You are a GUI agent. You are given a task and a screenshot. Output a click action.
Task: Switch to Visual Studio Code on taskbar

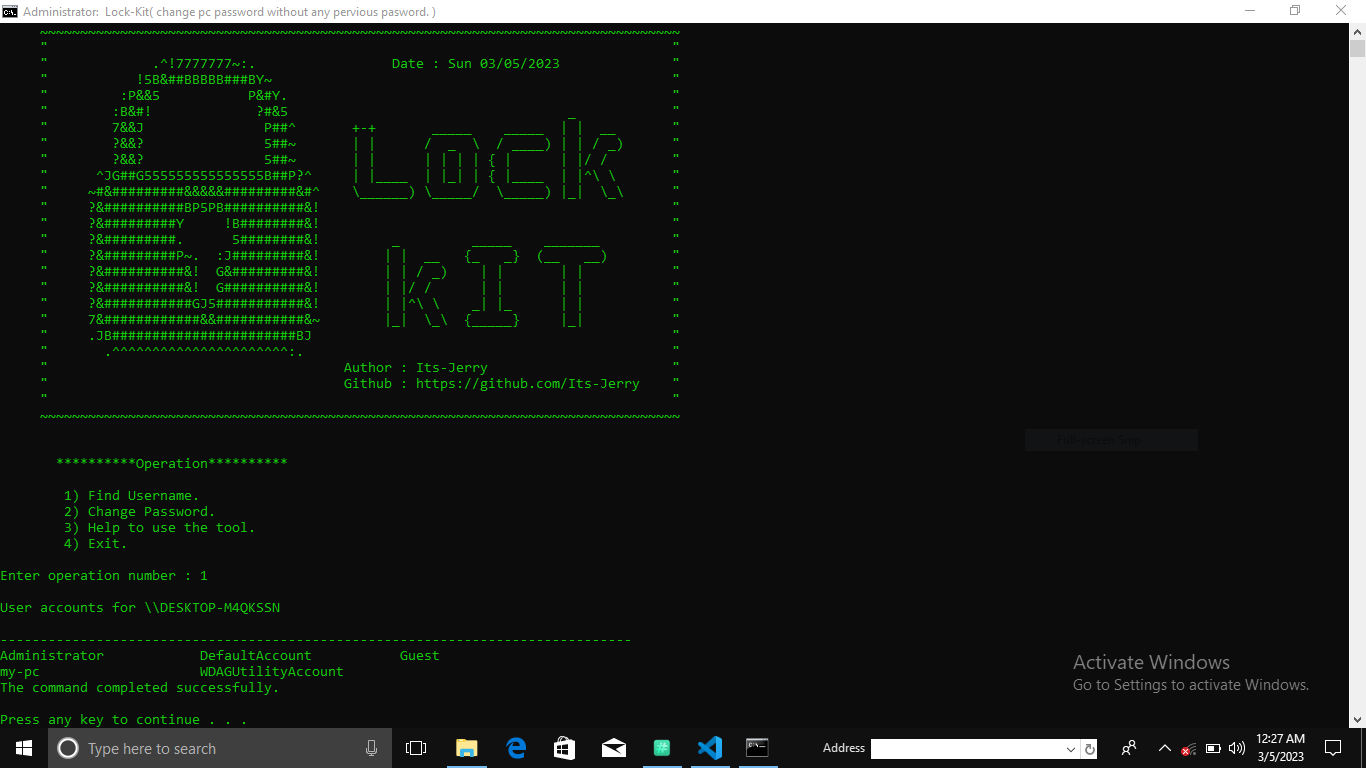pos(710,748)
